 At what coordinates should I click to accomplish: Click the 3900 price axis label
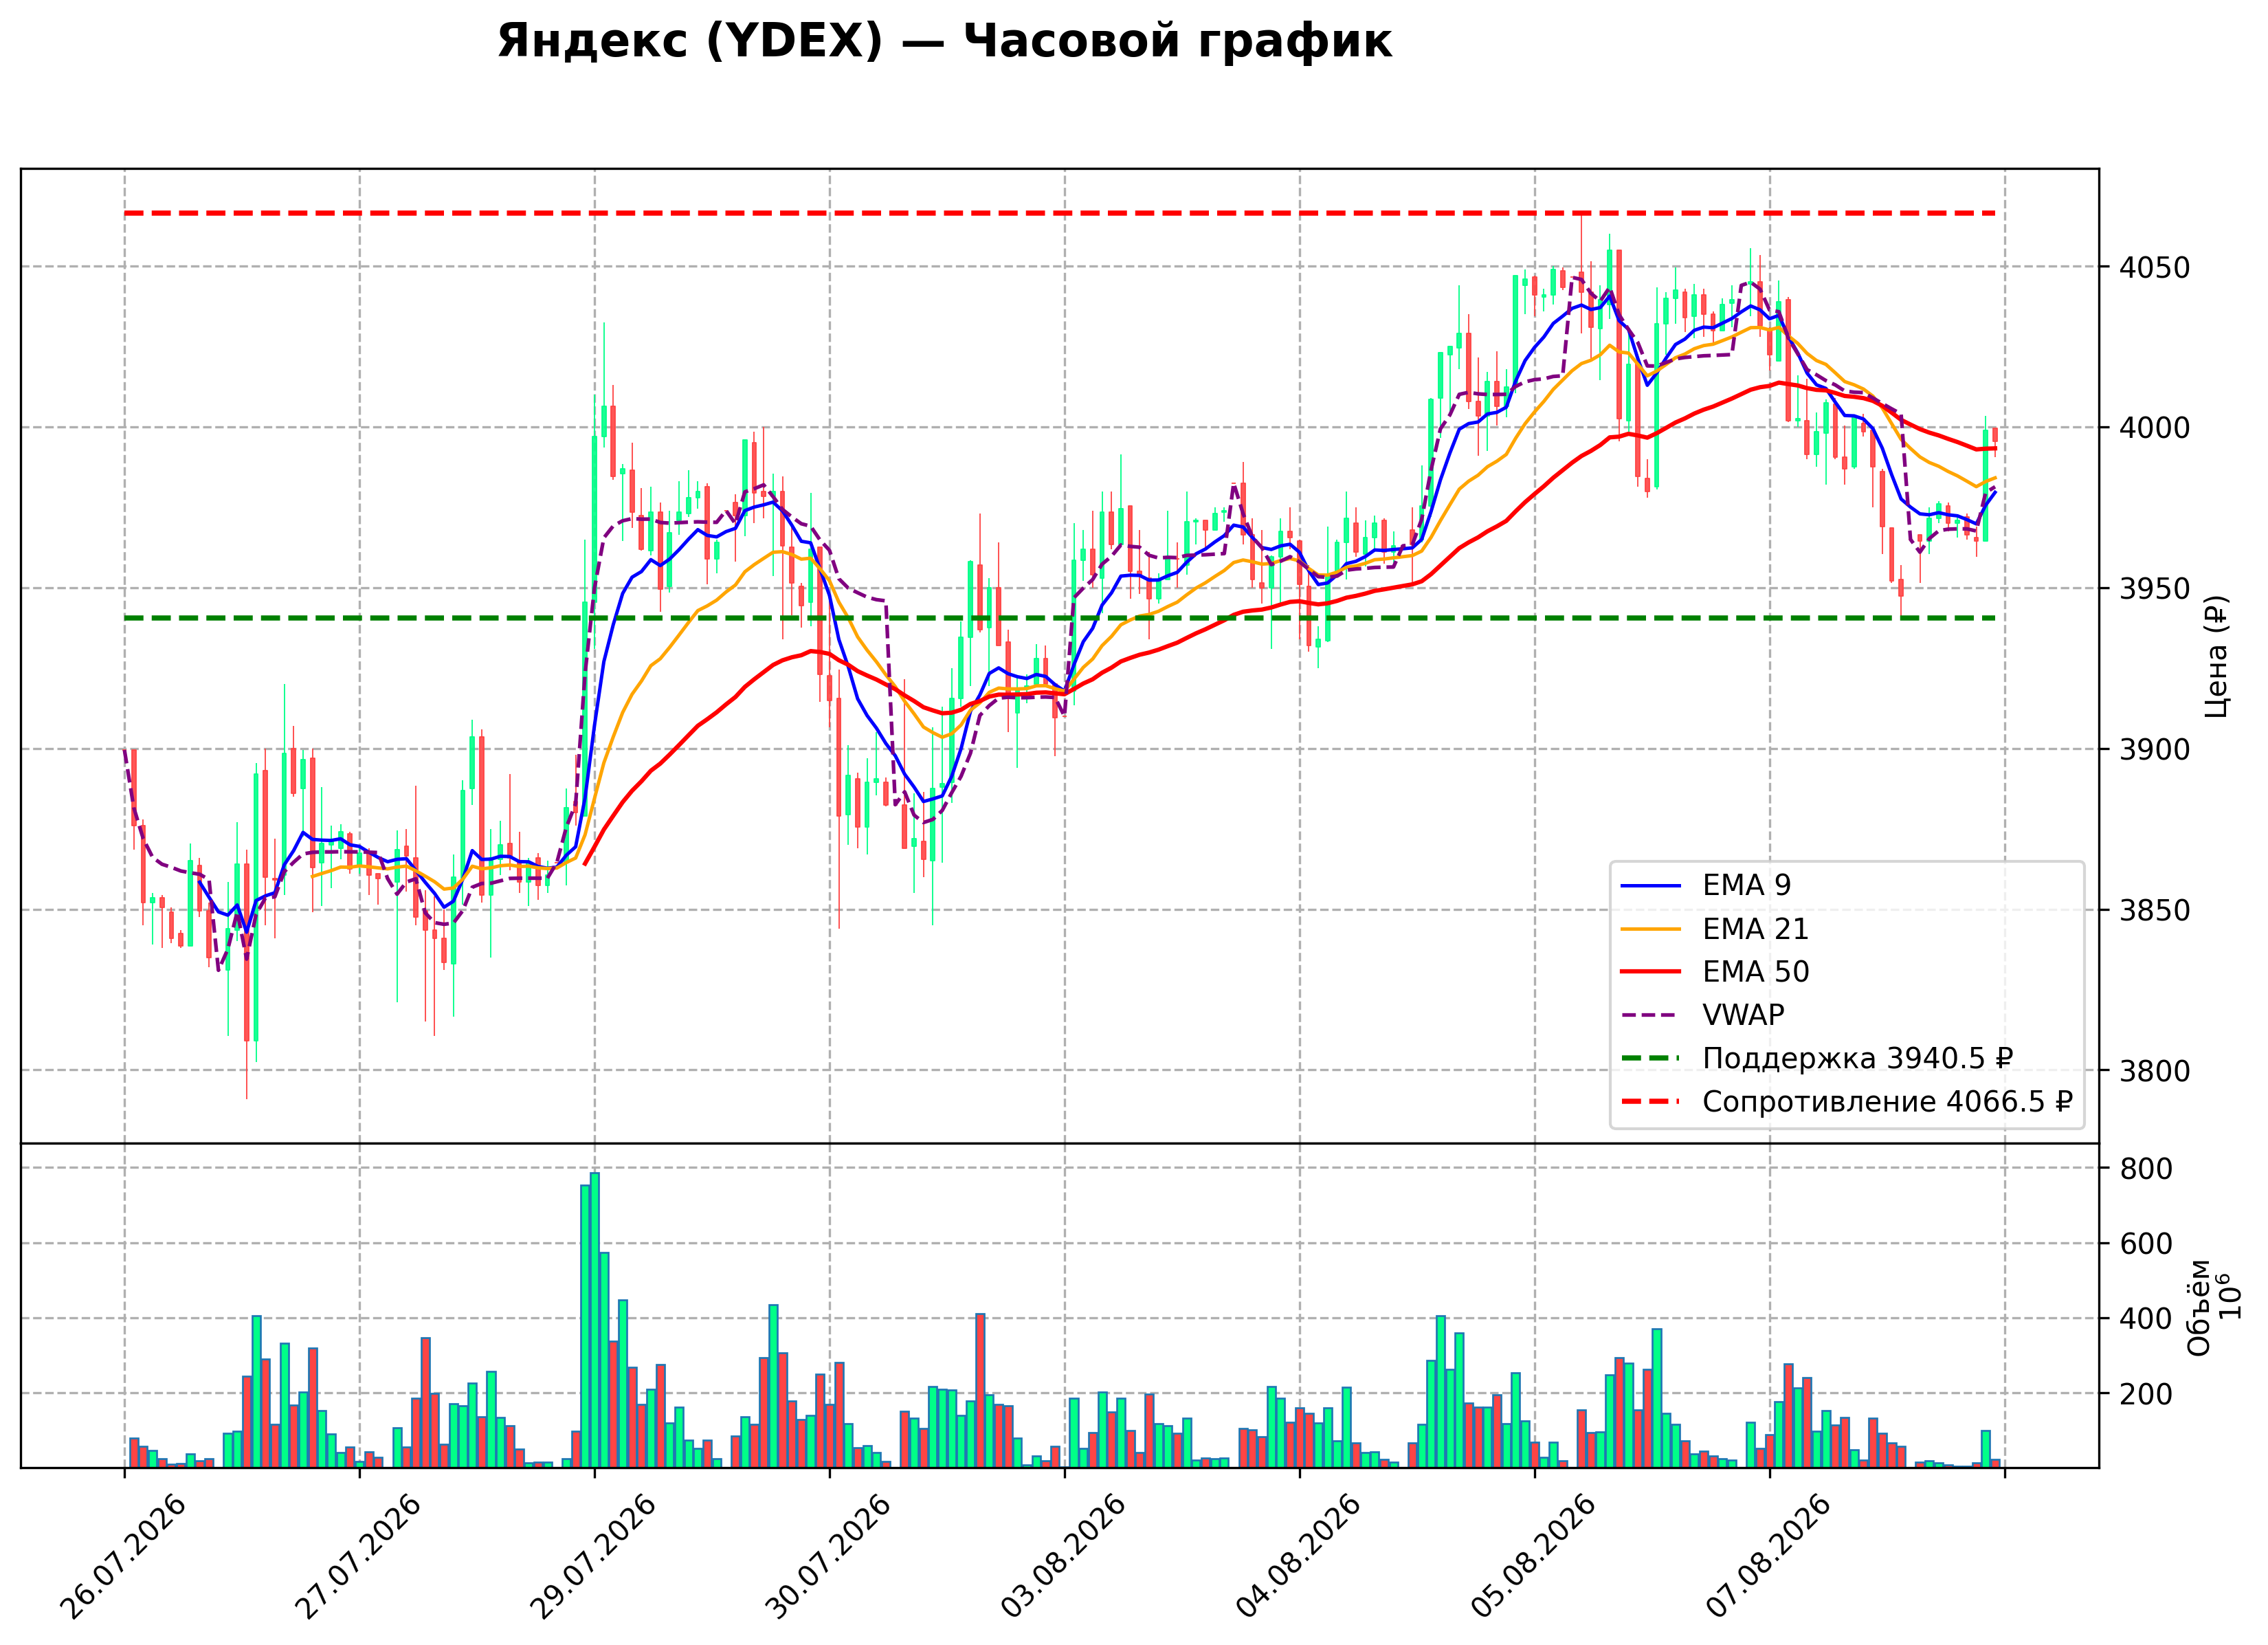(x=2154, y=750)
